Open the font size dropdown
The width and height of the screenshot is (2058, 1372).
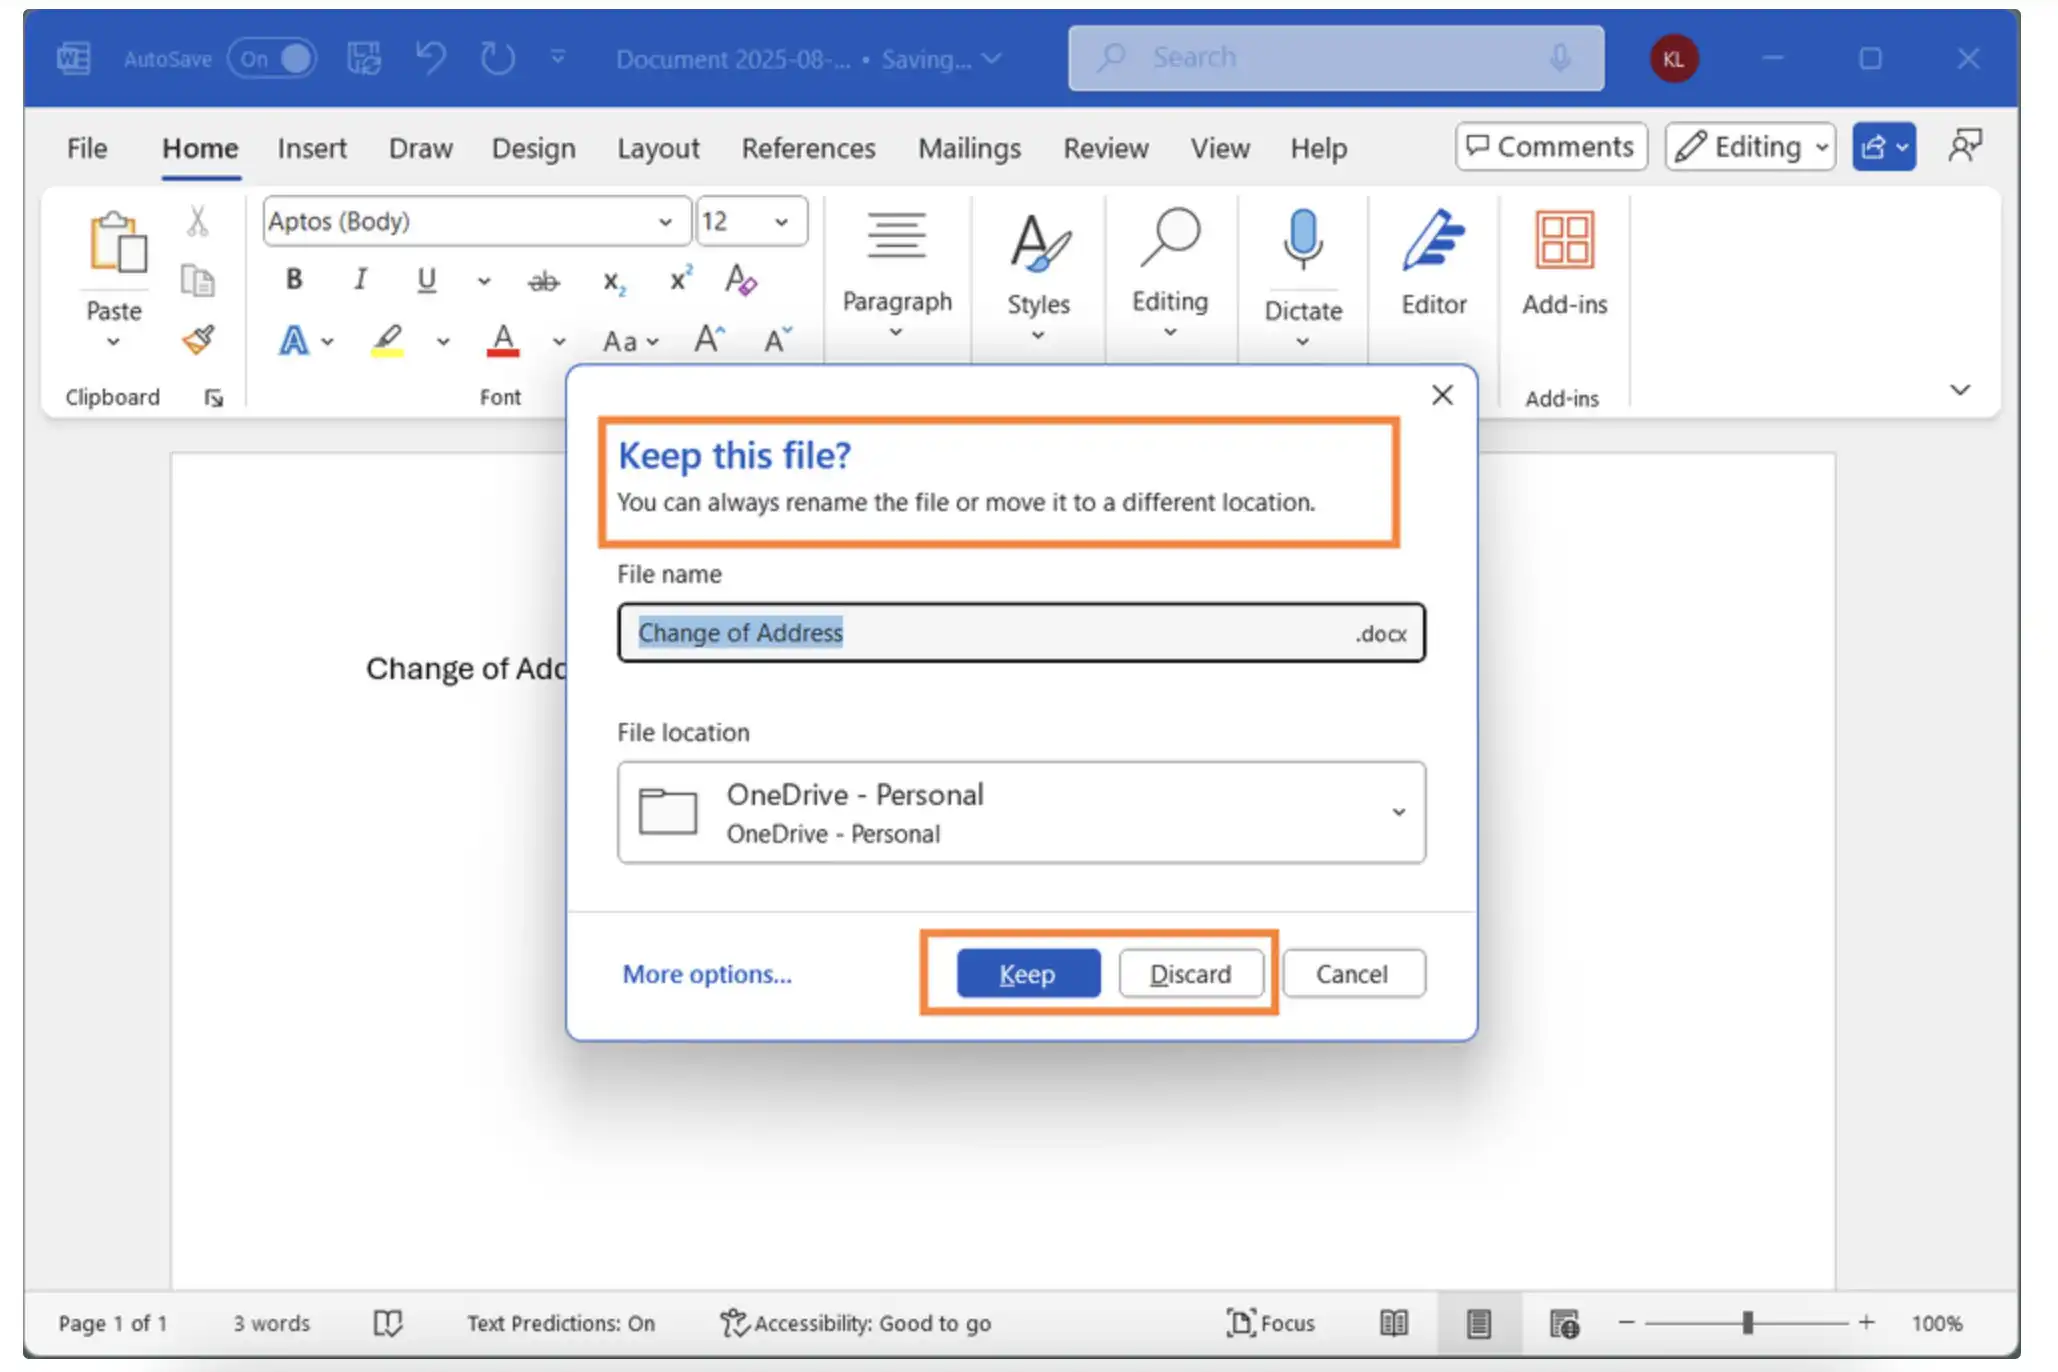point(781,222)
